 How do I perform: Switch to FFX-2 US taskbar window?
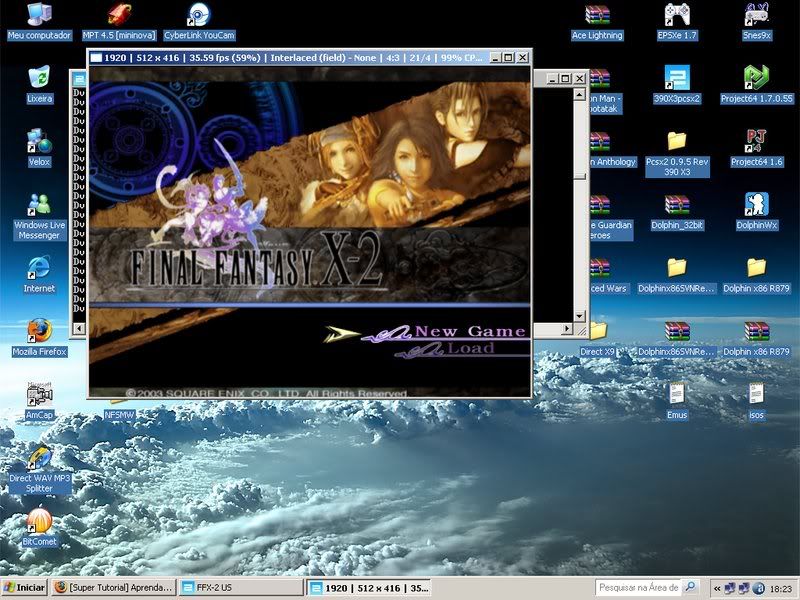[240, 588]
